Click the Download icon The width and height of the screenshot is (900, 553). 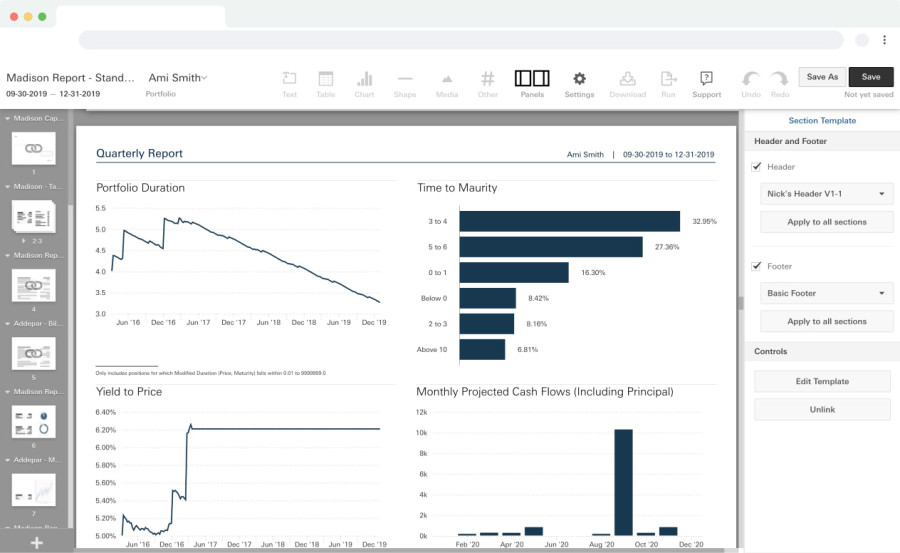(627, 79)
